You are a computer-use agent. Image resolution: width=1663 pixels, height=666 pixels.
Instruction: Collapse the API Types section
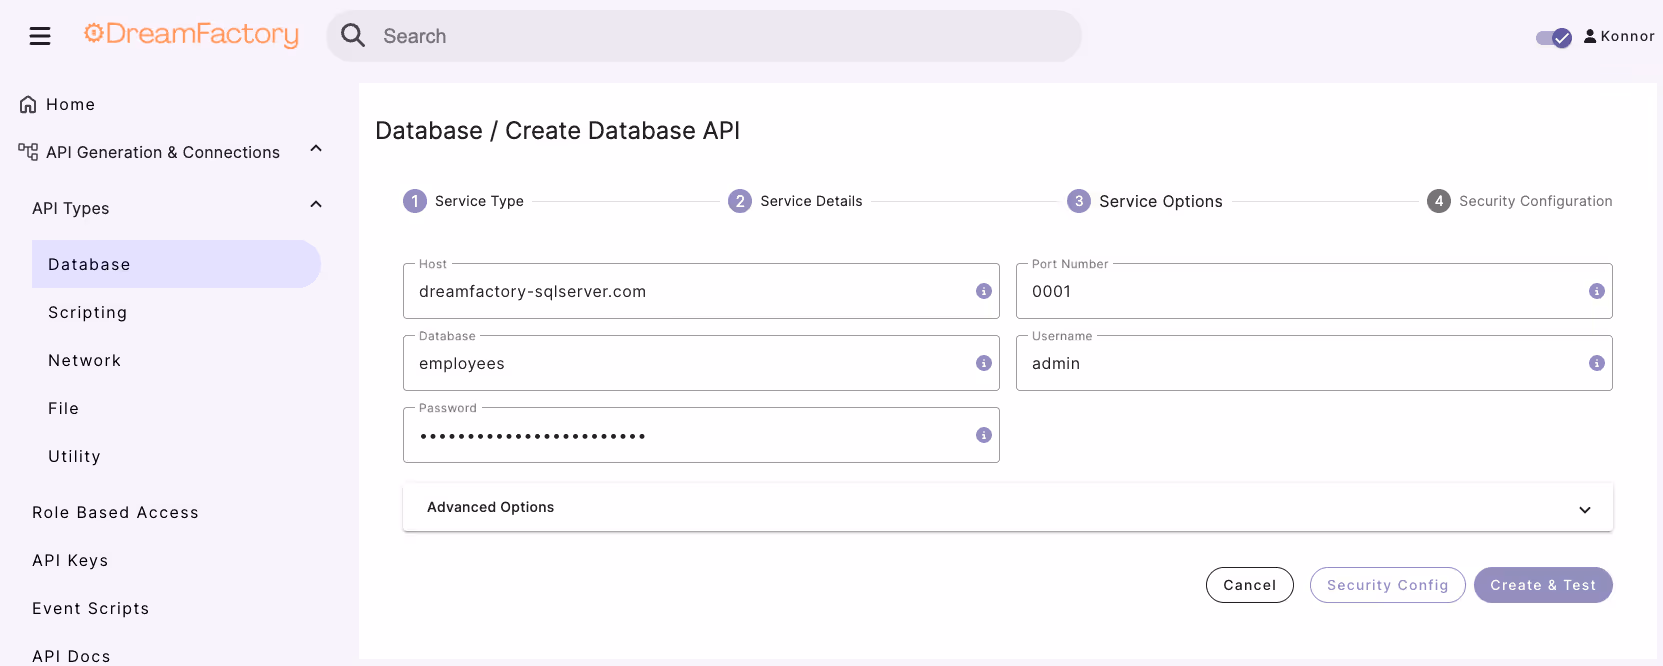[x=316, y=205]
